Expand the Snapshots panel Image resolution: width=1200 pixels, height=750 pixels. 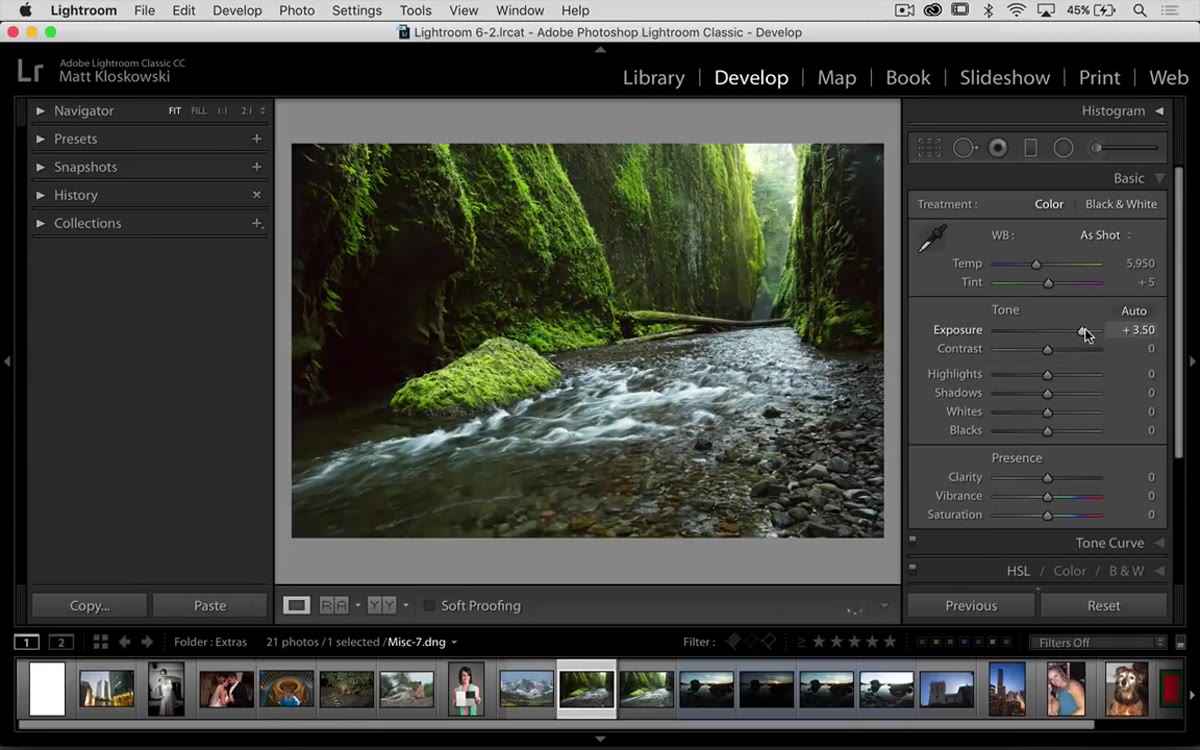[x=40, y=167]
